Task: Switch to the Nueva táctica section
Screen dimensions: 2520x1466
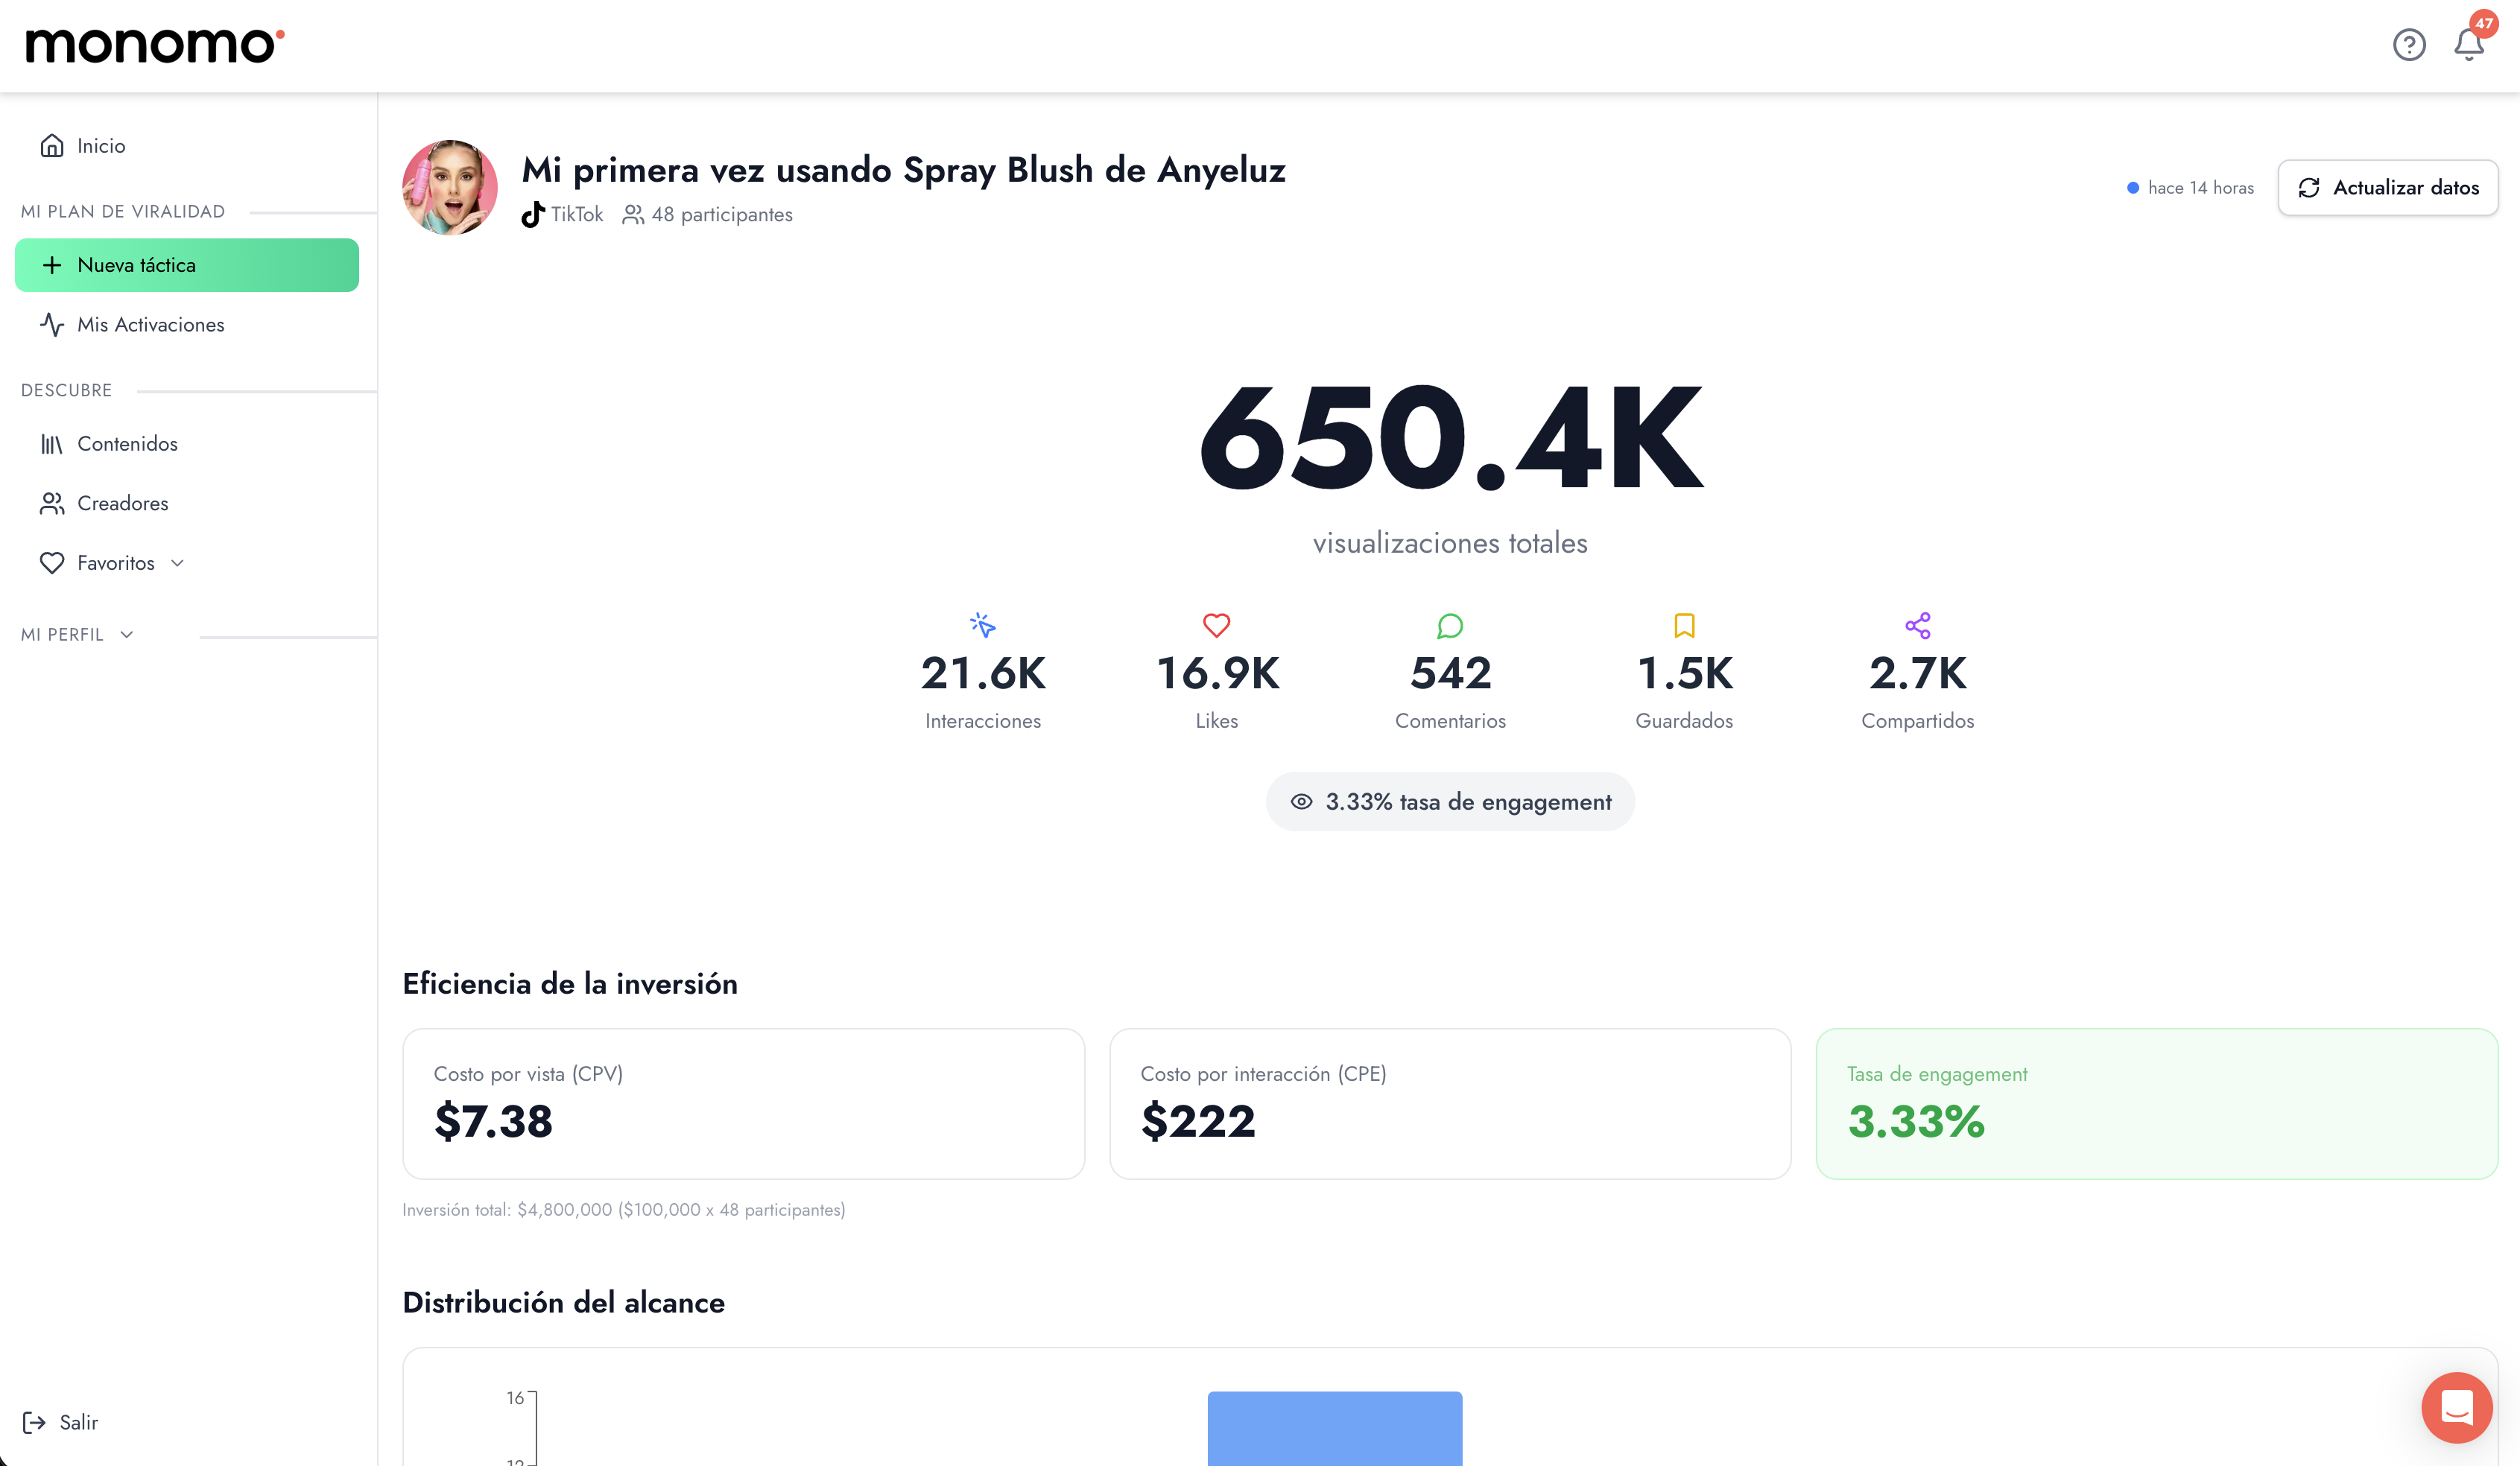Action: coord(187,264)
